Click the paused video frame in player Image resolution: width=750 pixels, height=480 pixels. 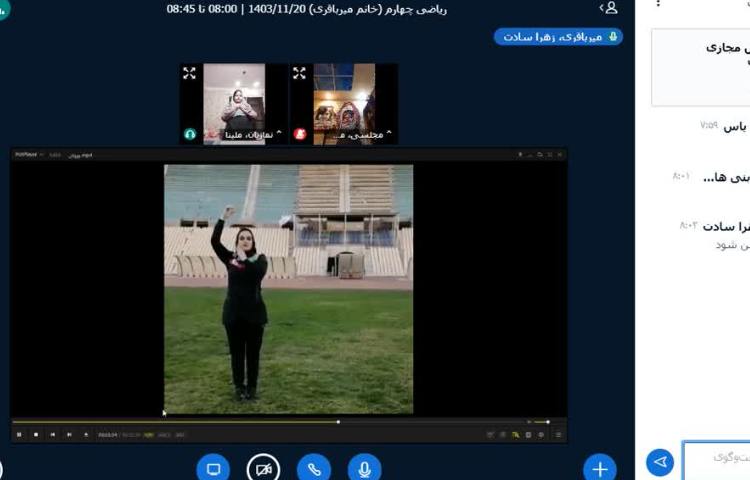(288, 289)
